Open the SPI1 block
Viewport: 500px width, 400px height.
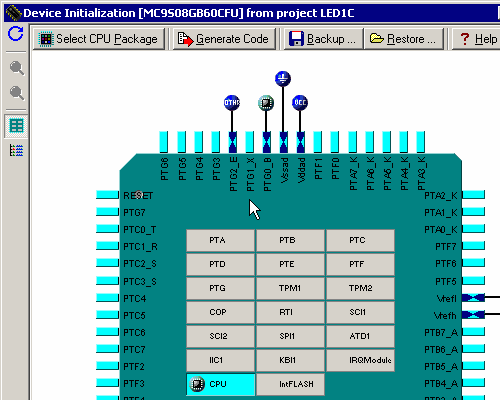tap(290, 336)
